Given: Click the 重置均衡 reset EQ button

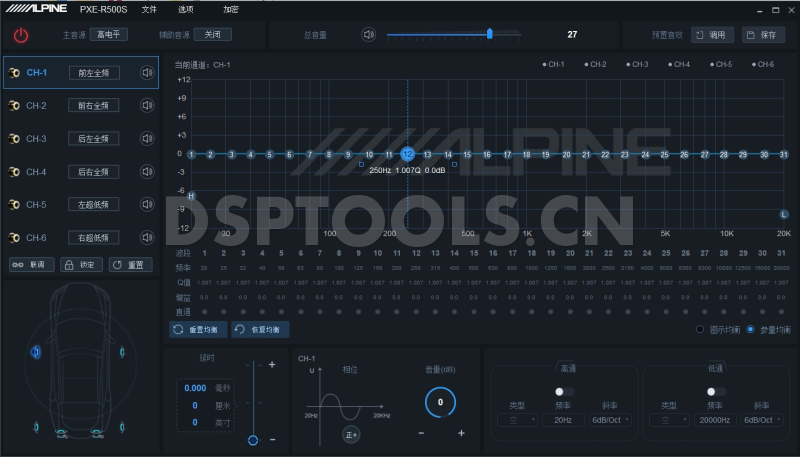Looking at the screenshot, I should [198, 329].
